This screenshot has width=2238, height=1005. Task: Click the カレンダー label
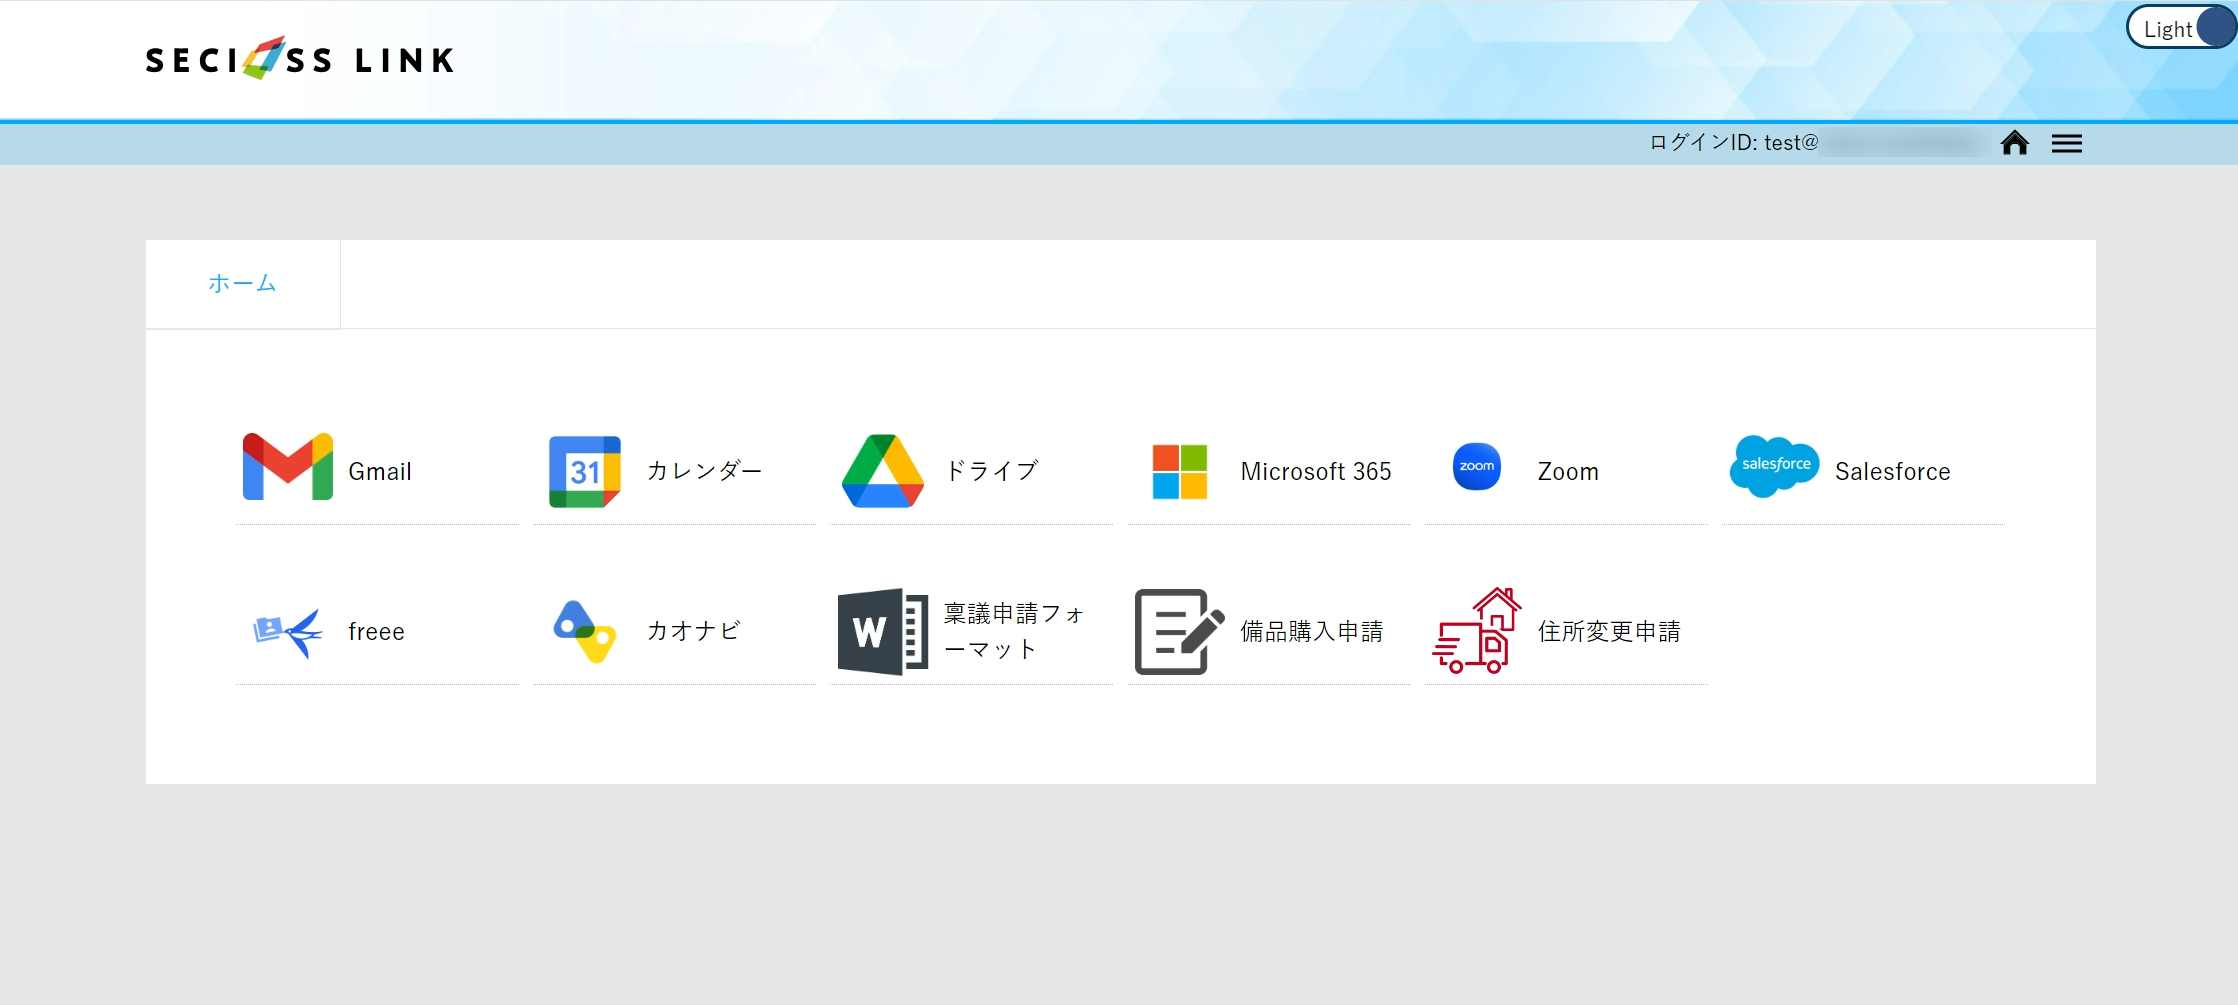pyautogui.click(x=704, y=471)
